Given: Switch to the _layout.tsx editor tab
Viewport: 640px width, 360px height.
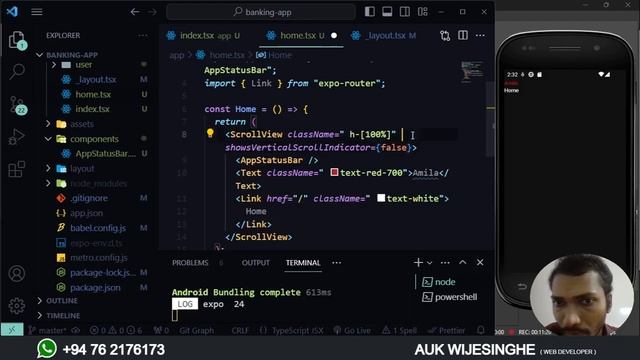Looking at the screenshot, I should [386, 36].
